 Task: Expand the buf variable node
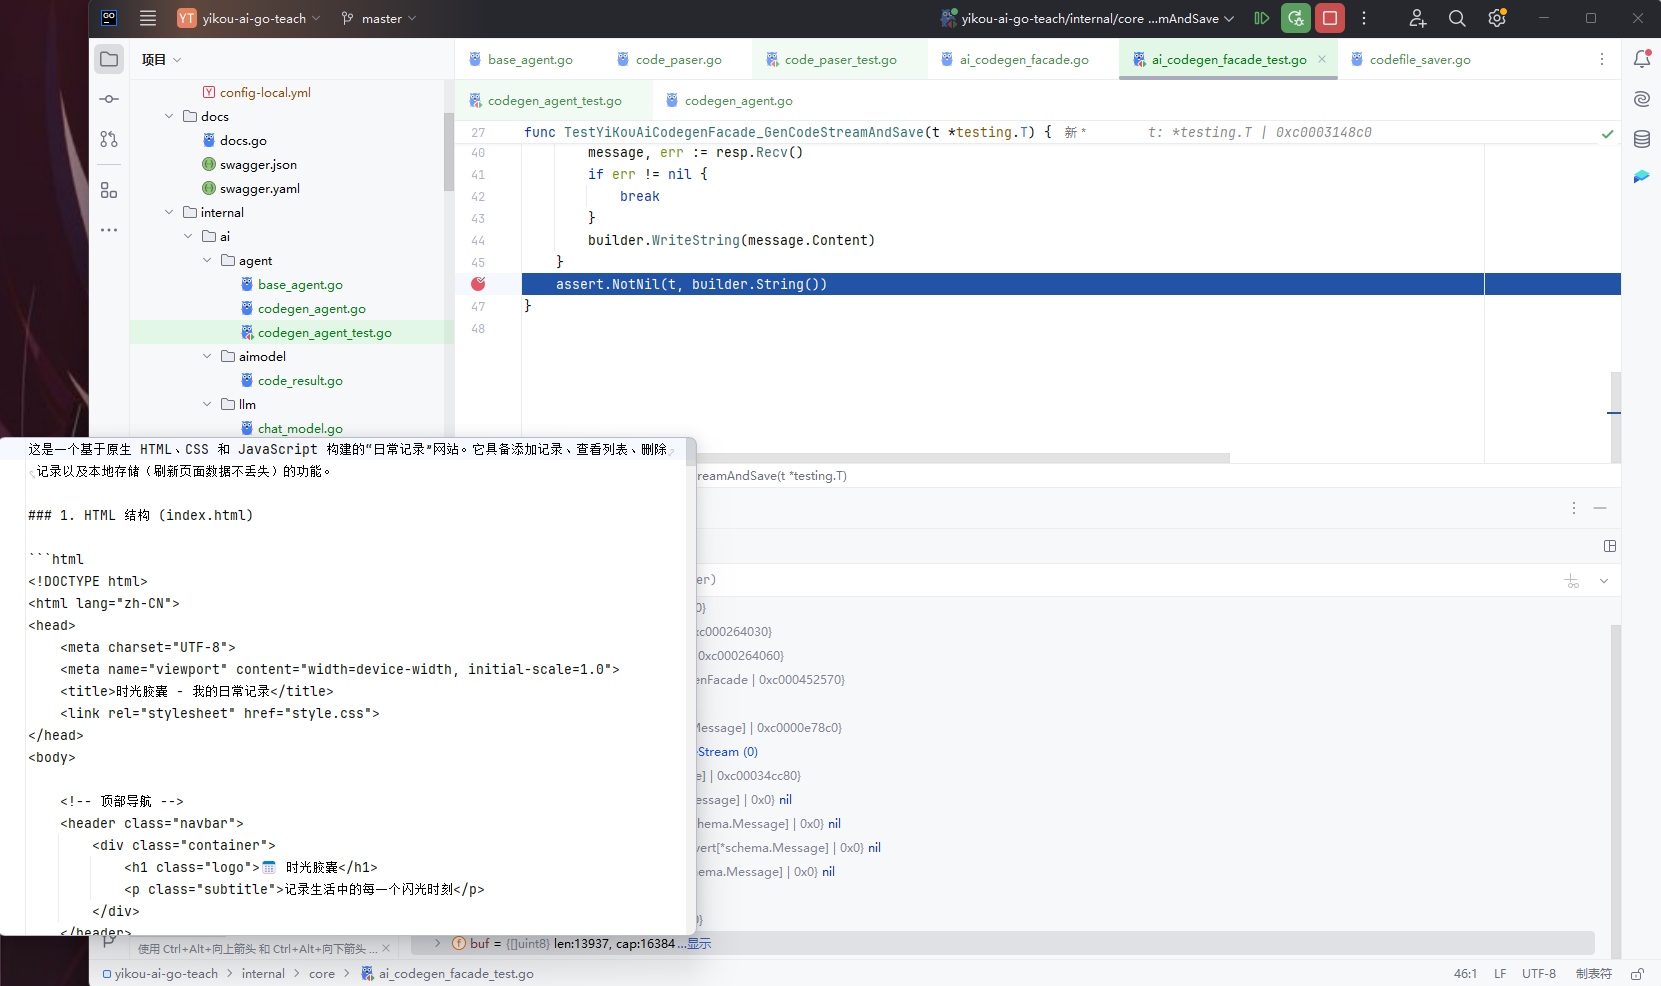[x=438, y=943]
